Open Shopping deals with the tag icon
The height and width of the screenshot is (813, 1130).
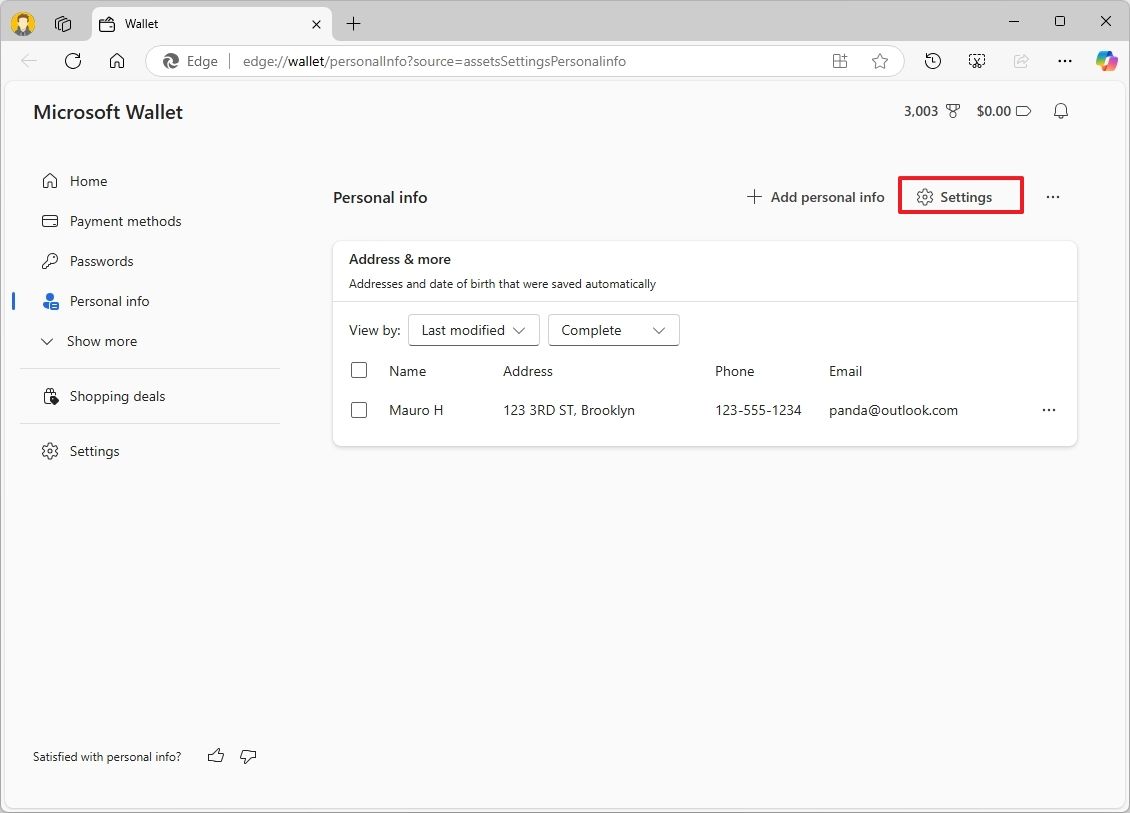click(x=117, y=396)
